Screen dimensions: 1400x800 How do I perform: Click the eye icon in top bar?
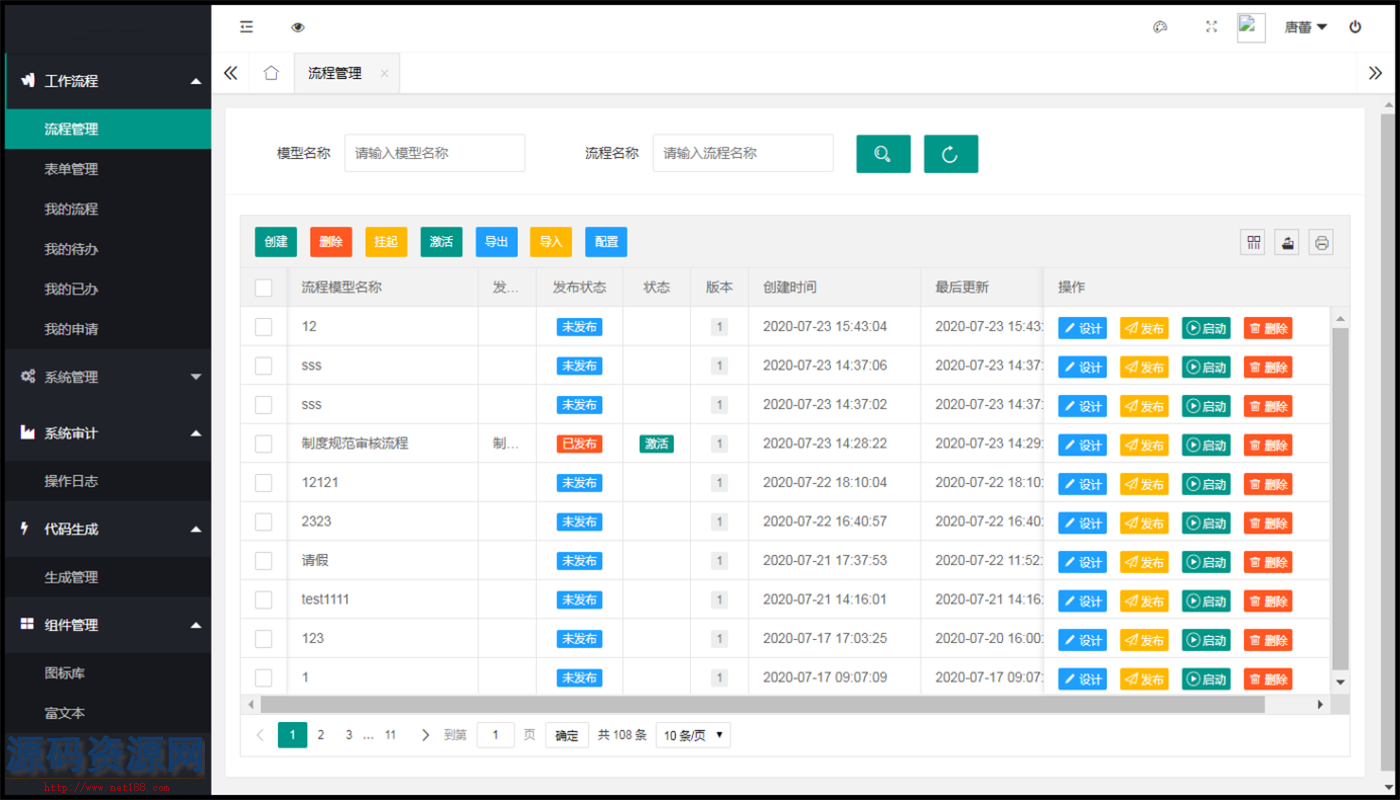[x=297, y=27]
